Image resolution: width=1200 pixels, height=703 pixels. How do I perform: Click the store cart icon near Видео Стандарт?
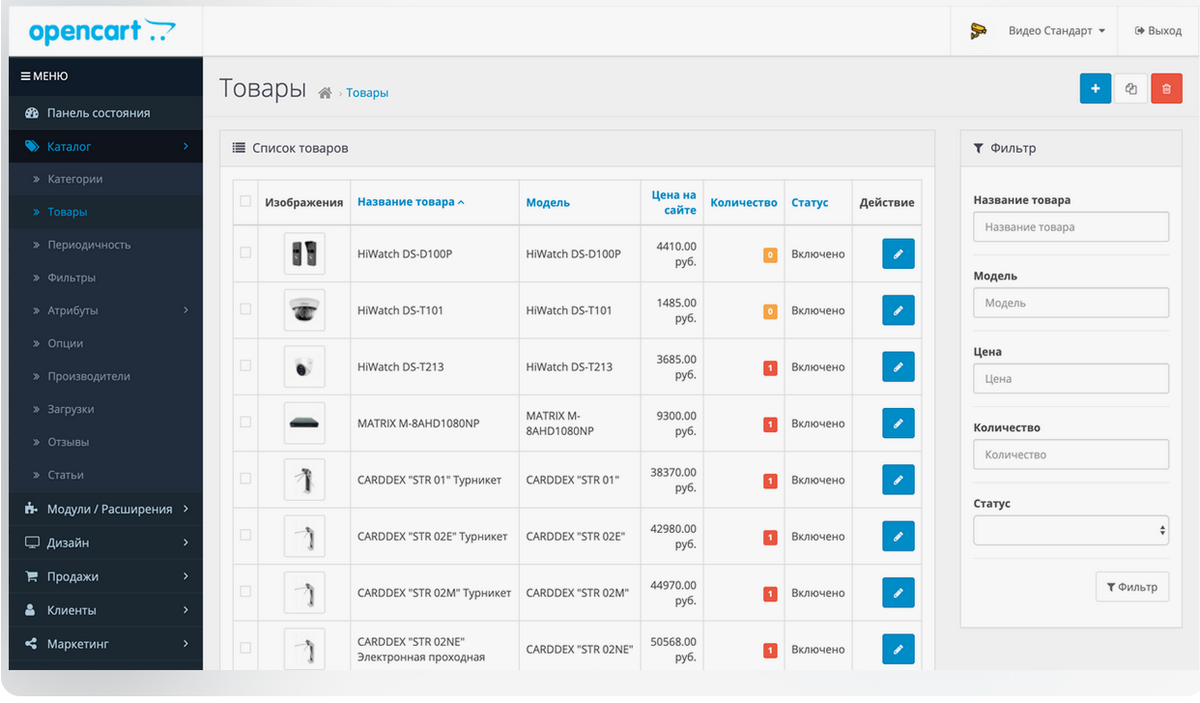coord(978,30)
